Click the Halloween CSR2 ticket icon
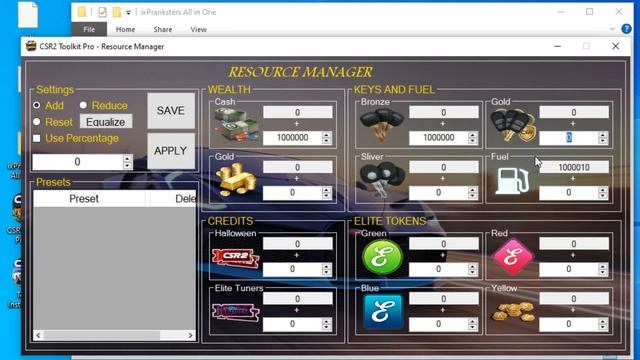This screenshot has height=360, width=640. tap(236, 258)
